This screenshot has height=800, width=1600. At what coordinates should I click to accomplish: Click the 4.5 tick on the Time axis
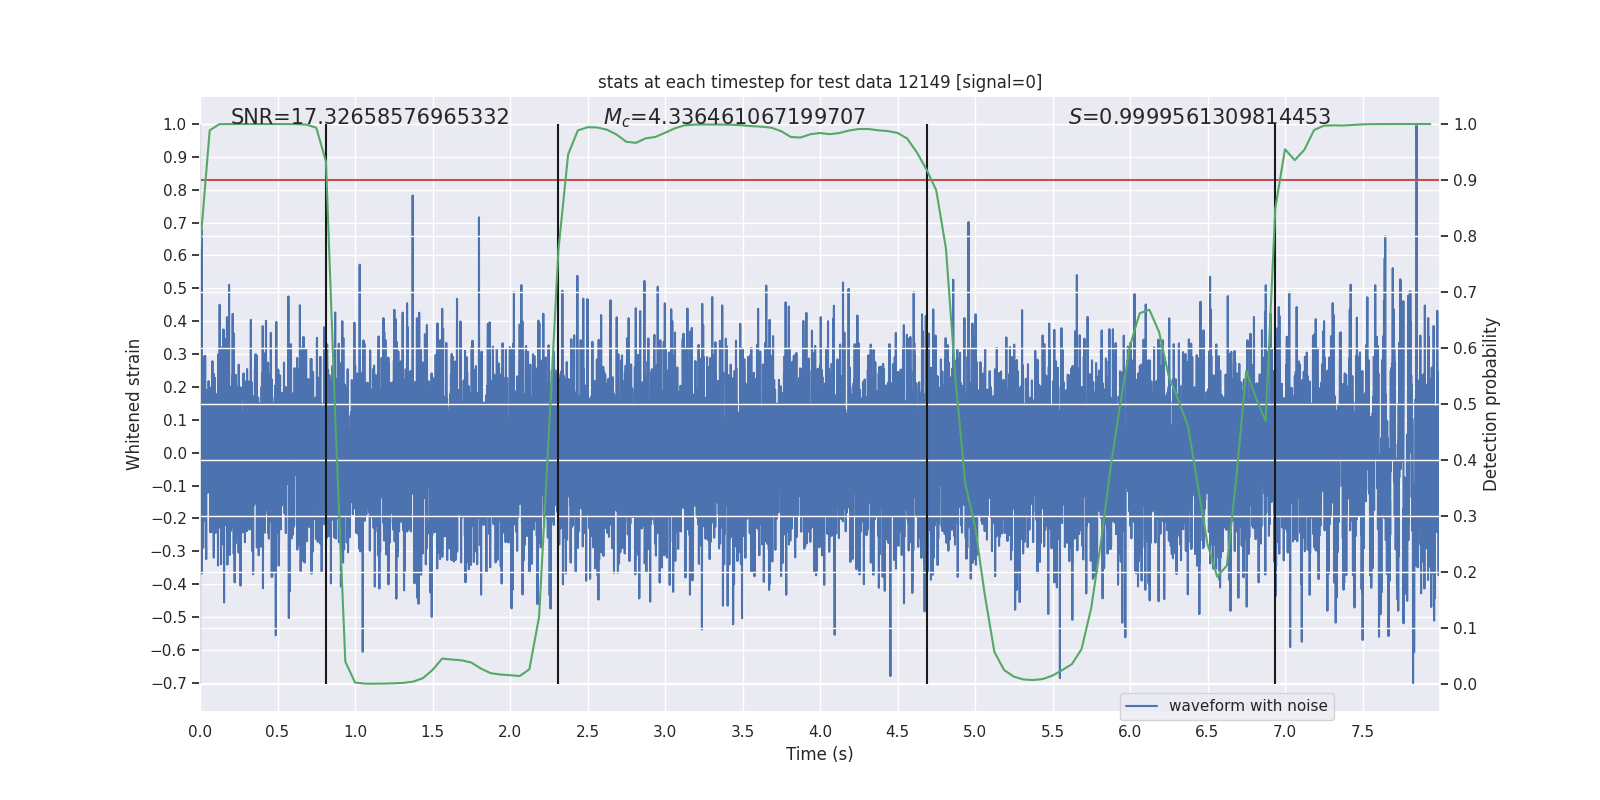[x=897, y=731]
